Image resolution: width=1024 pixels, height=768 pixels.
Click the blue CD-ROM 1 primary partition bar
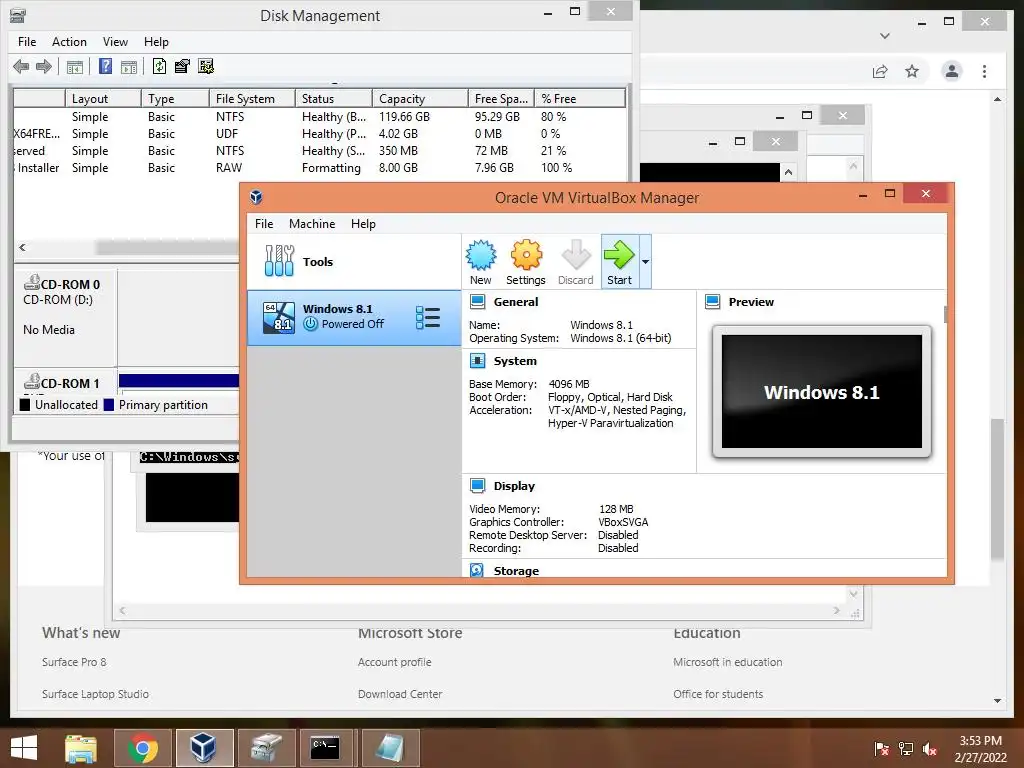[x=179, y=381]
